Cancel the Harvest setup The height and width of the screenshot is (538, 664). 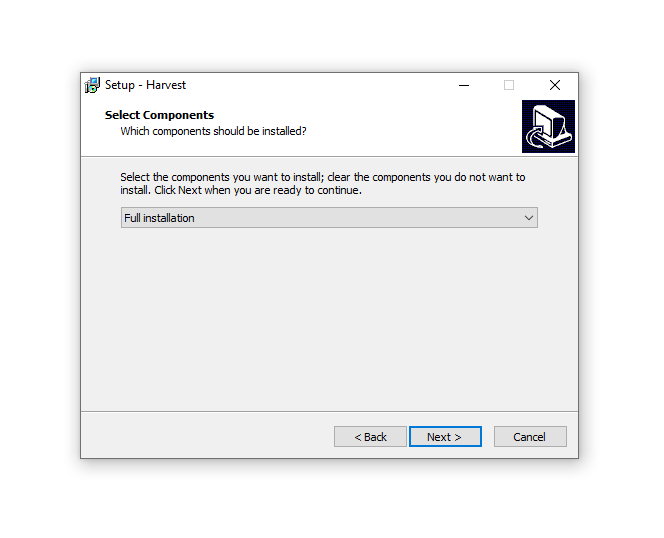point(530,437)
